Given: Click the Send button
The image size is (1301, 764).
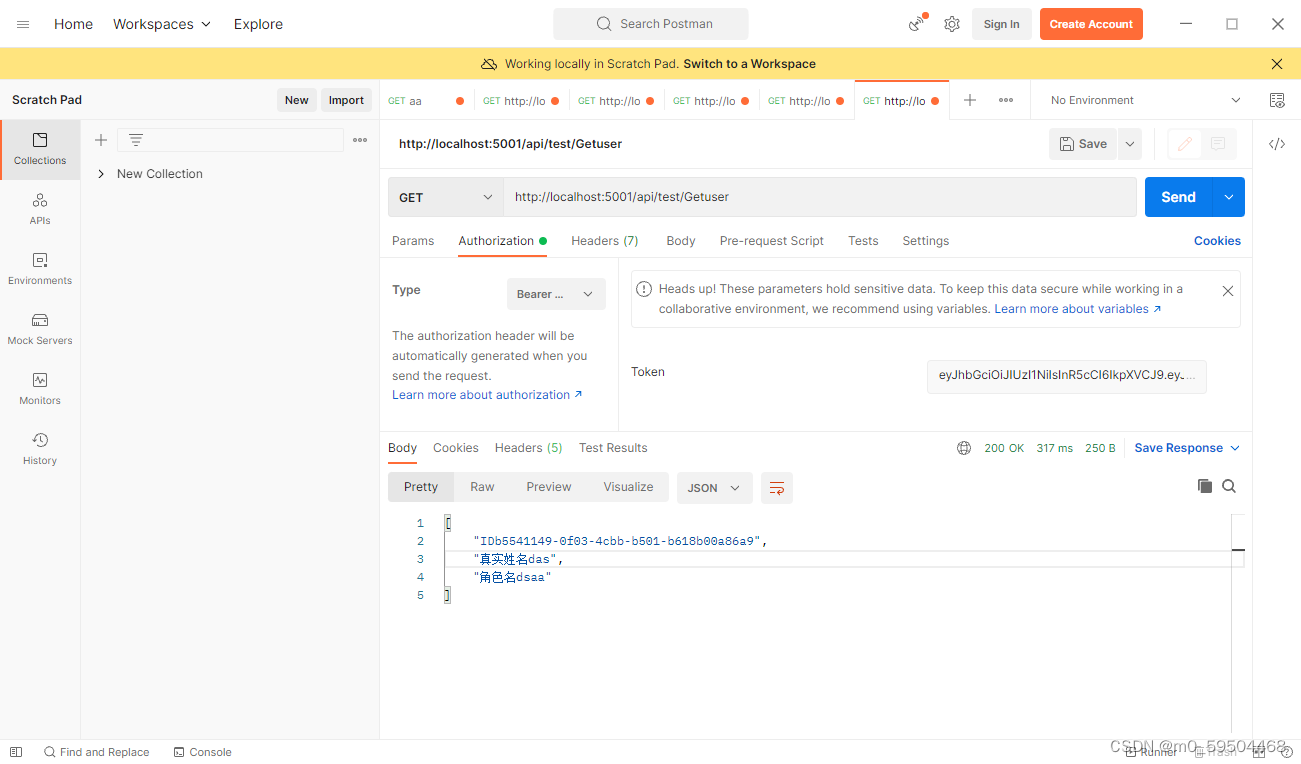Looking at the screenshot, I should (x=1178, y=197).
